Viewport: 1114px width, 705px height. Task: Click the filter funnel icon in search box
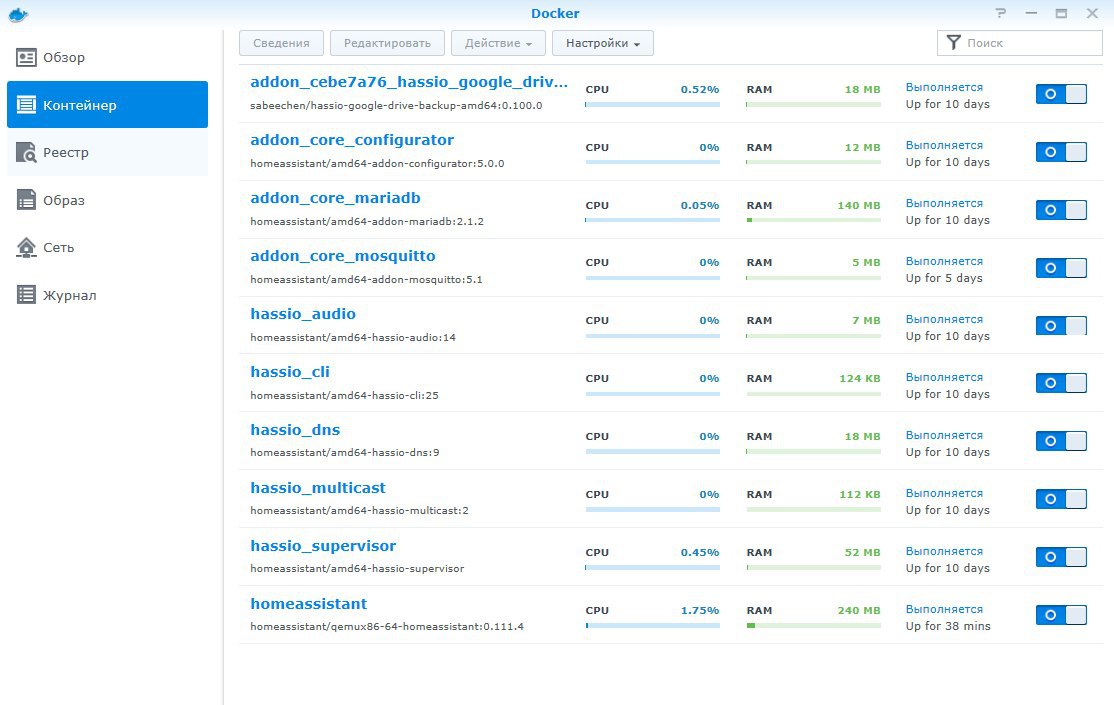click(x=954, y=43)
